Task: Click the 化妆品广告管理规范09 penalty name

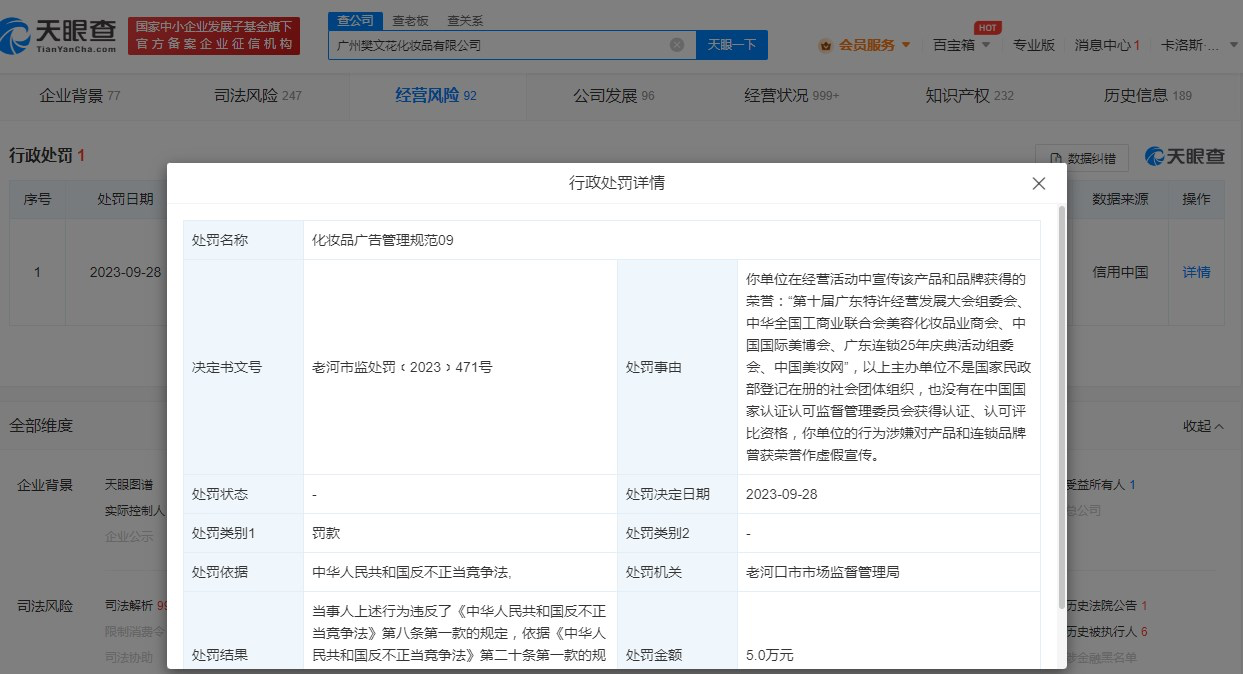Action: pos(383,240)
